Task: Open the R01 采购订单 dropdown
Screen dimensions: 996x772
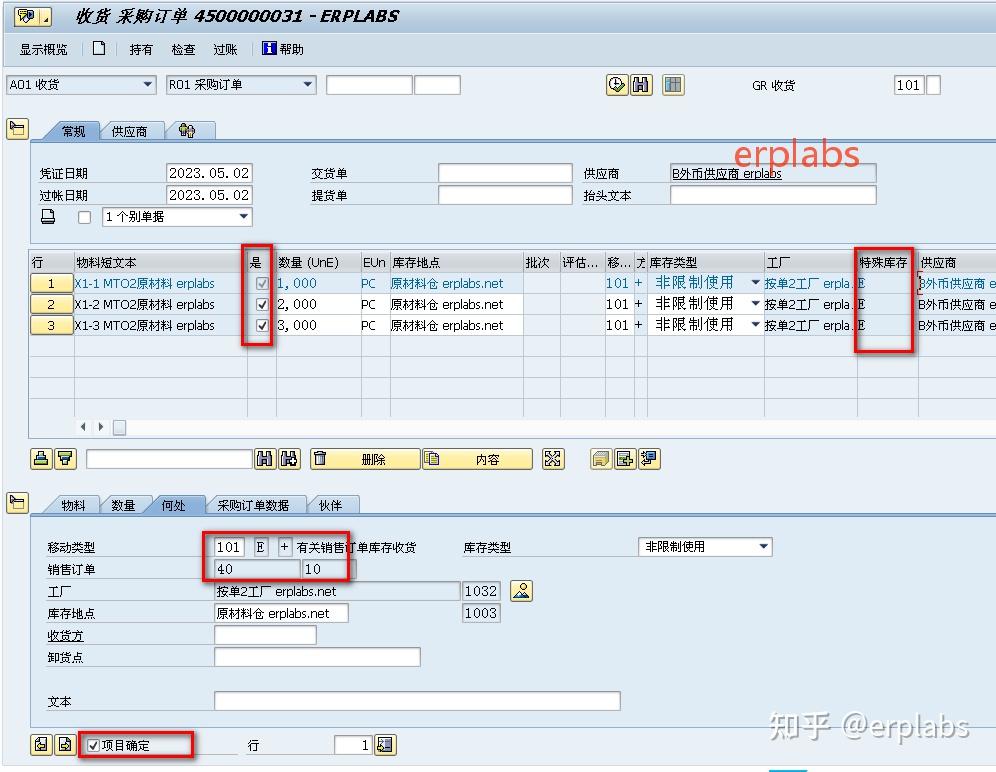Action: (x=305, y=84)
